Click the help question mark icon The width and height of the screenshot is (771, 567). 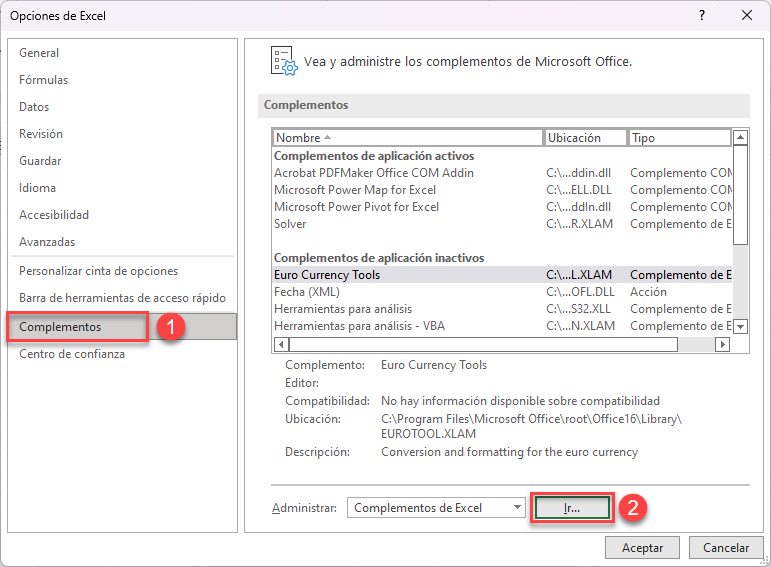pyautogui.click(x=702, y=15)
